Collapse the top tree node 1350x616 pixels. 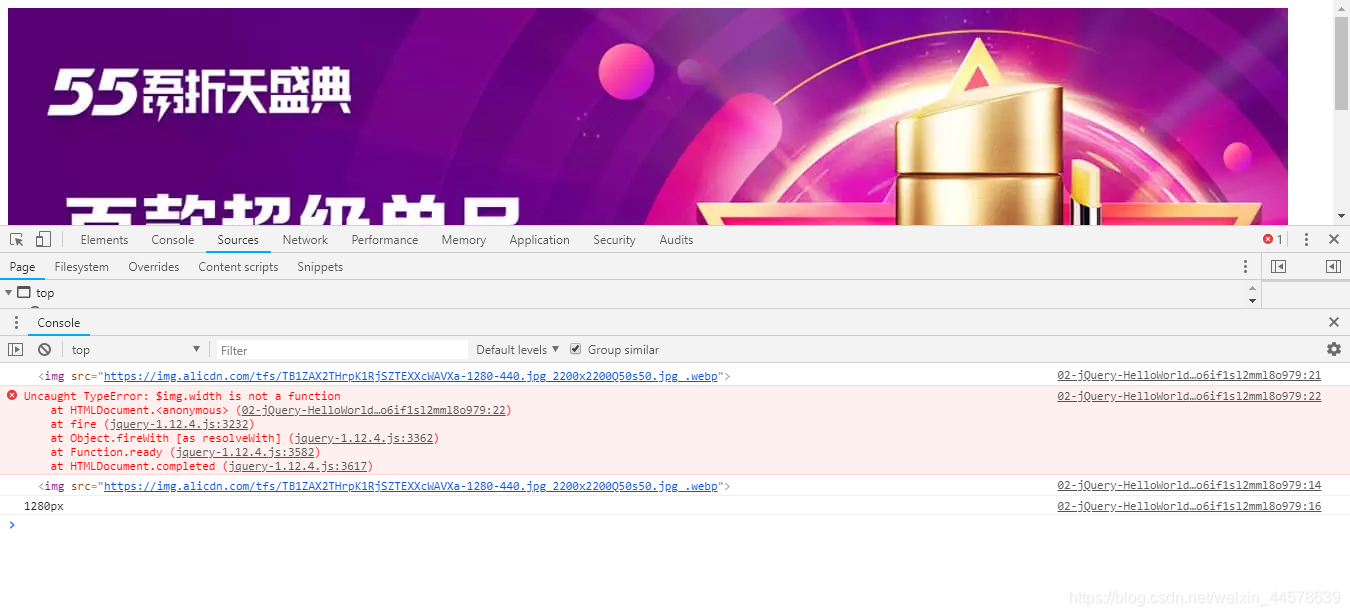coord(9,293)
